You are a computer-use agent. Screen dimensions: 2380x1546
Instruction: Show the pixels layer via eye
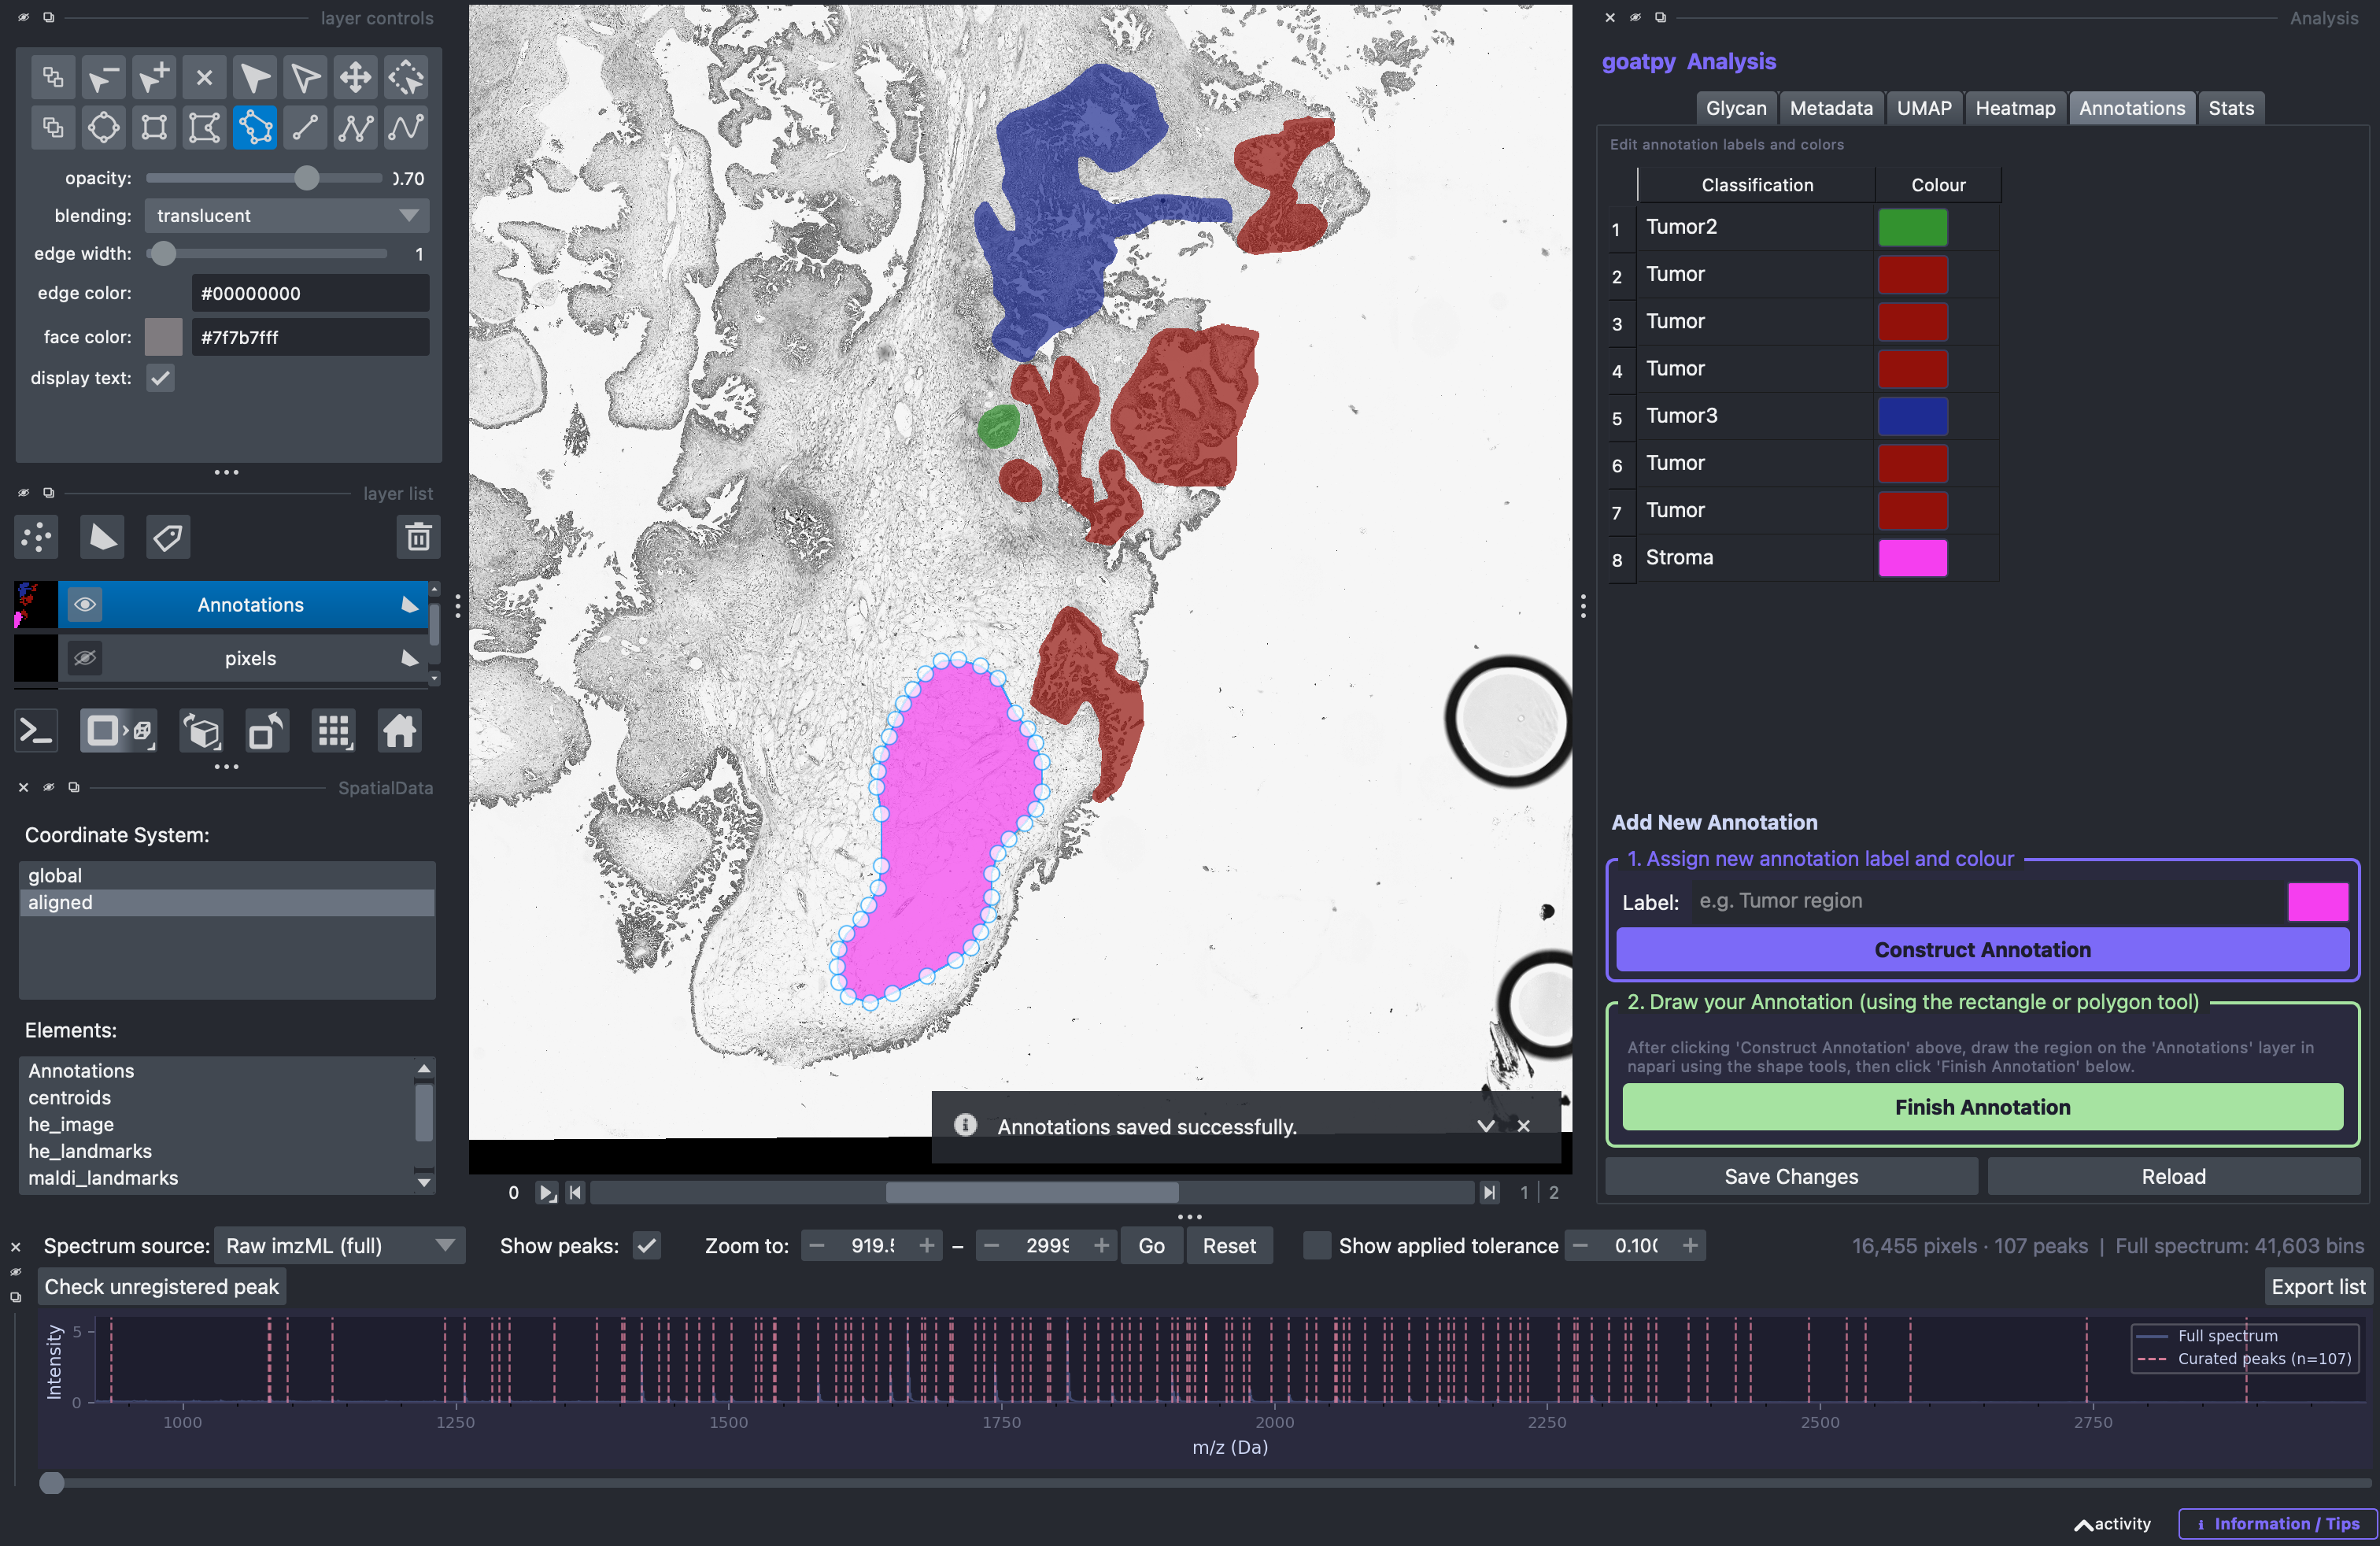(x=85, y=658)
